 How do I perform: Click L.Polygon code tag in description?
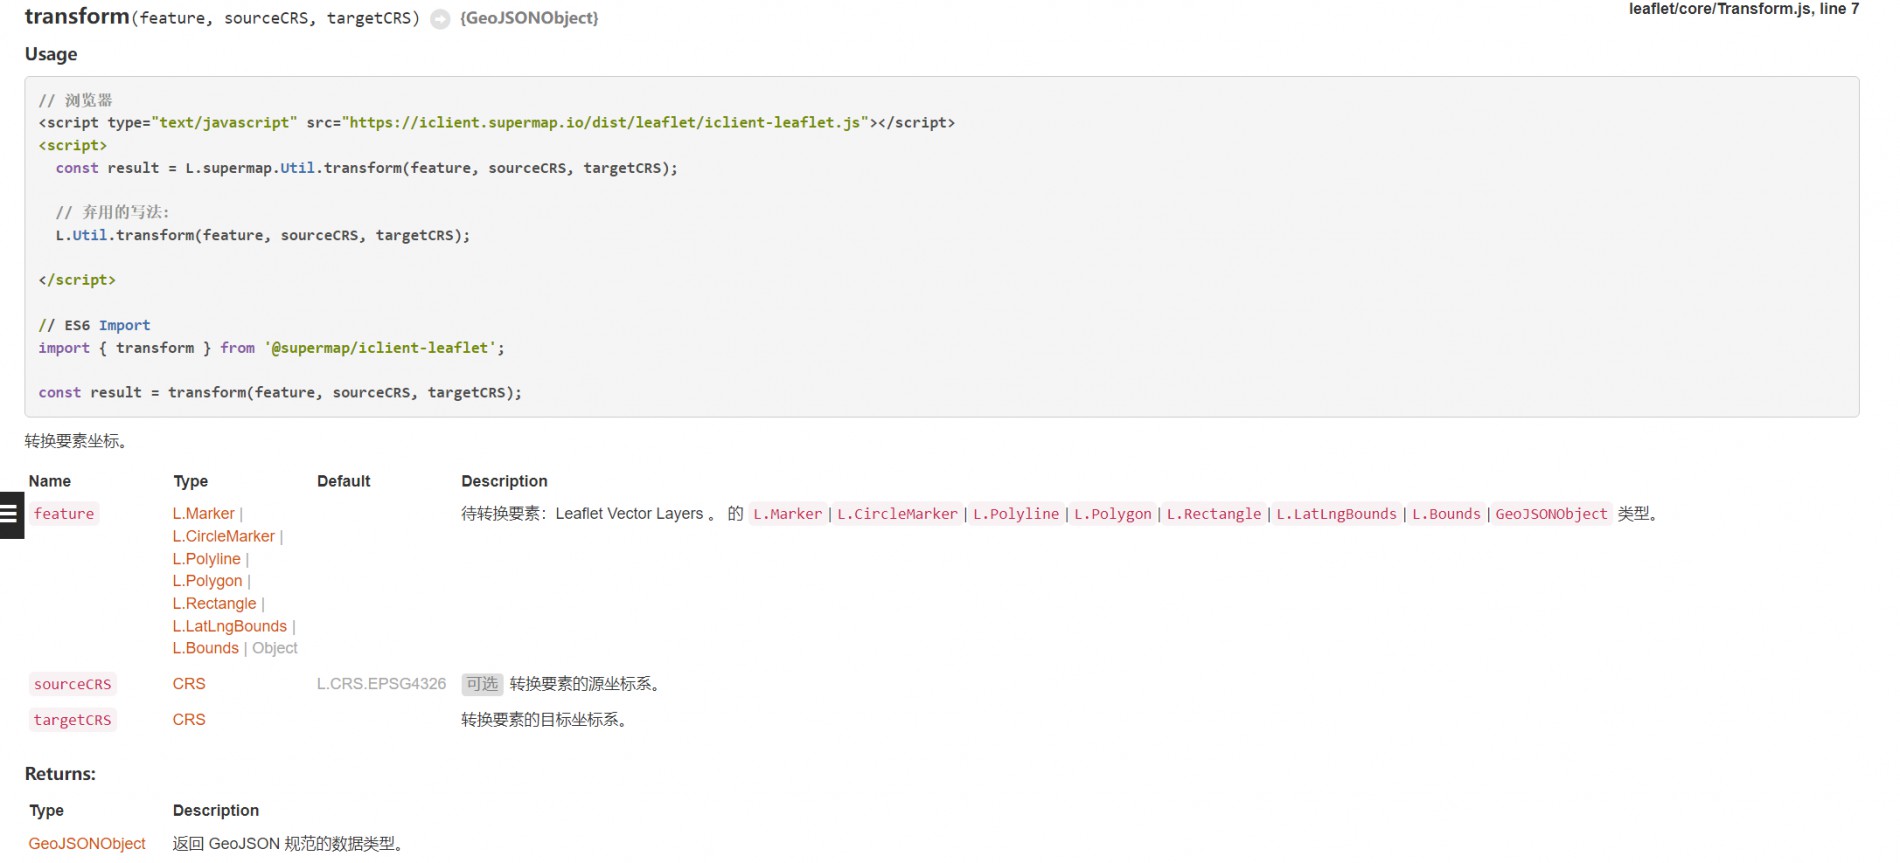1113,514
